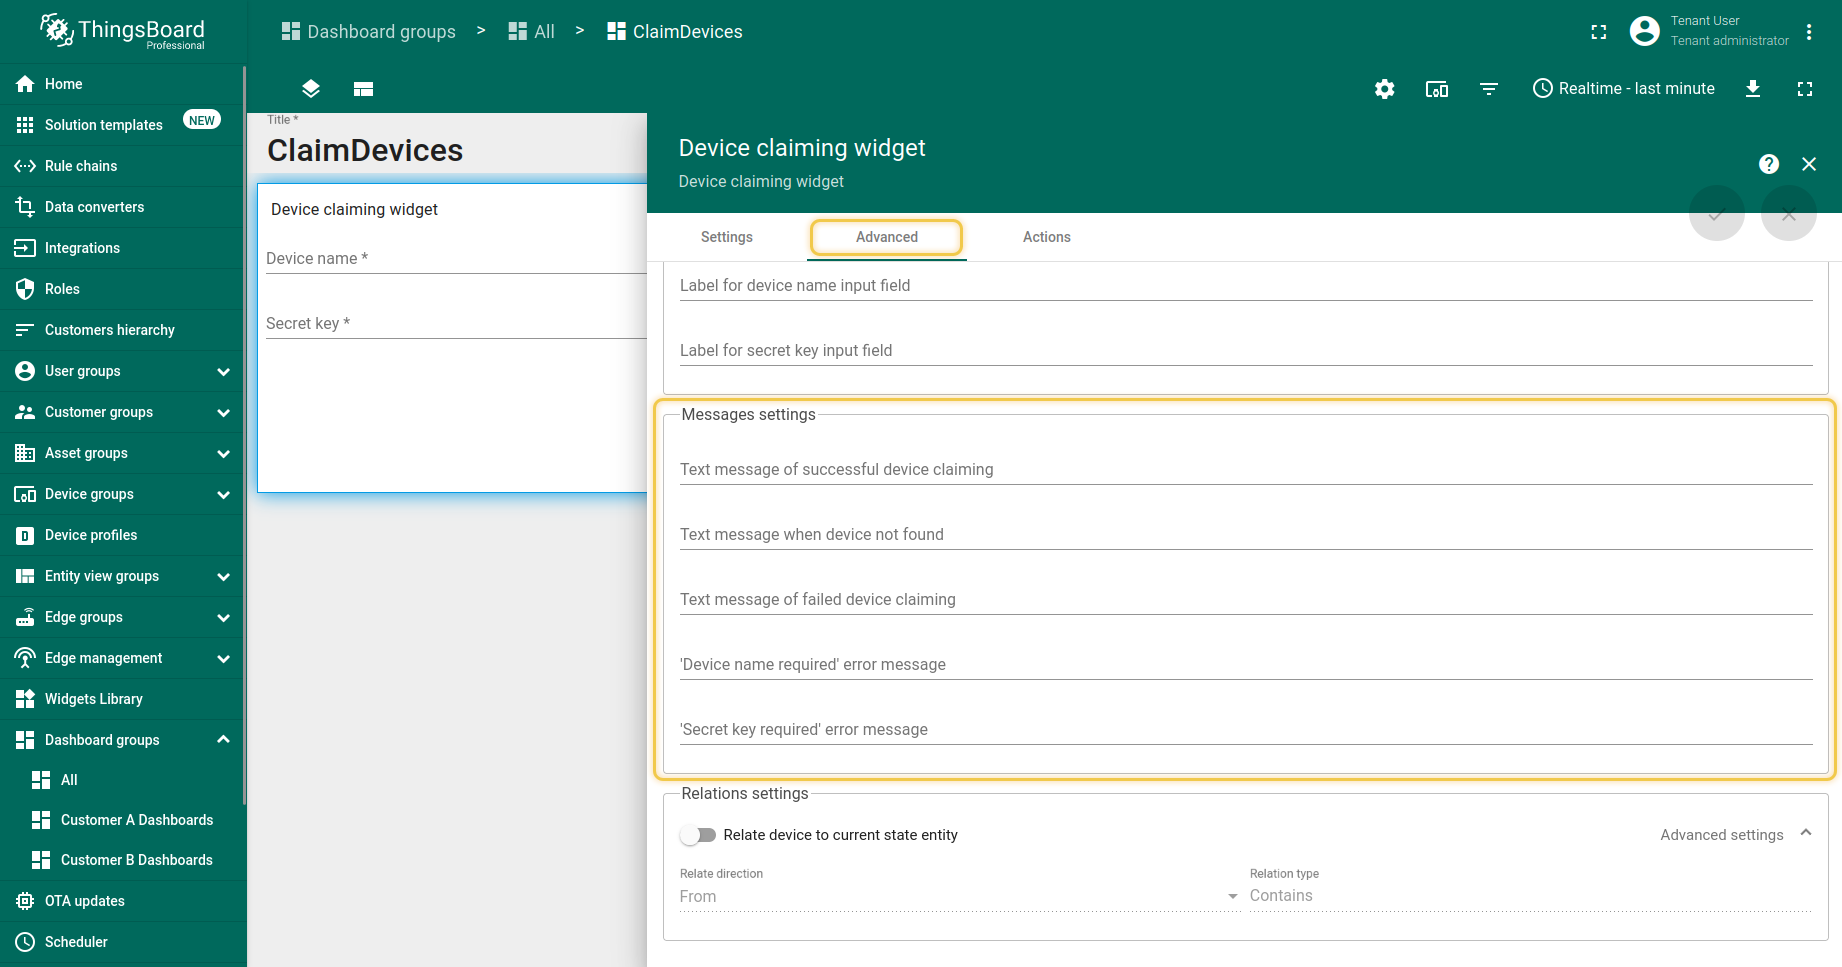
Task: Open the manage layouts icon
Action: [363, 89]
